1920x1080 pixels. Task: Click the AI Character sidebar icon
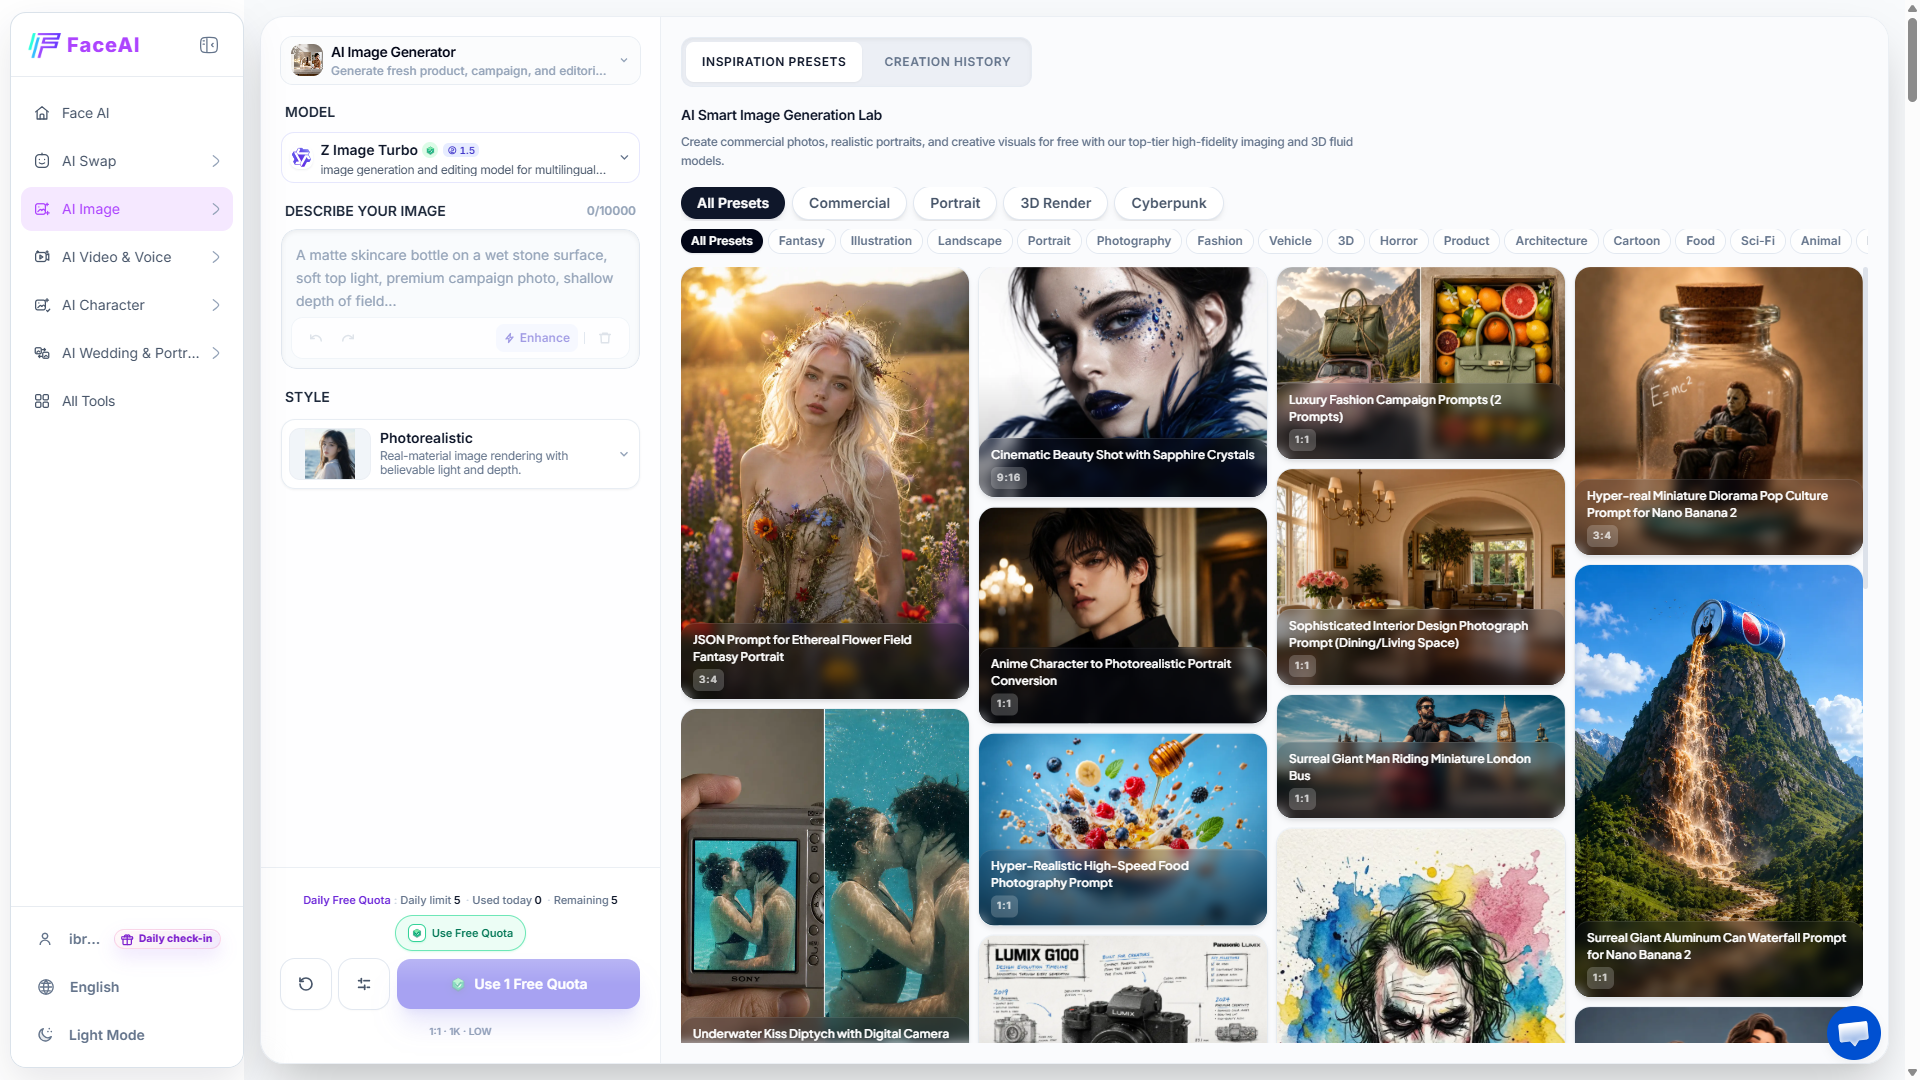coord(42,305)
